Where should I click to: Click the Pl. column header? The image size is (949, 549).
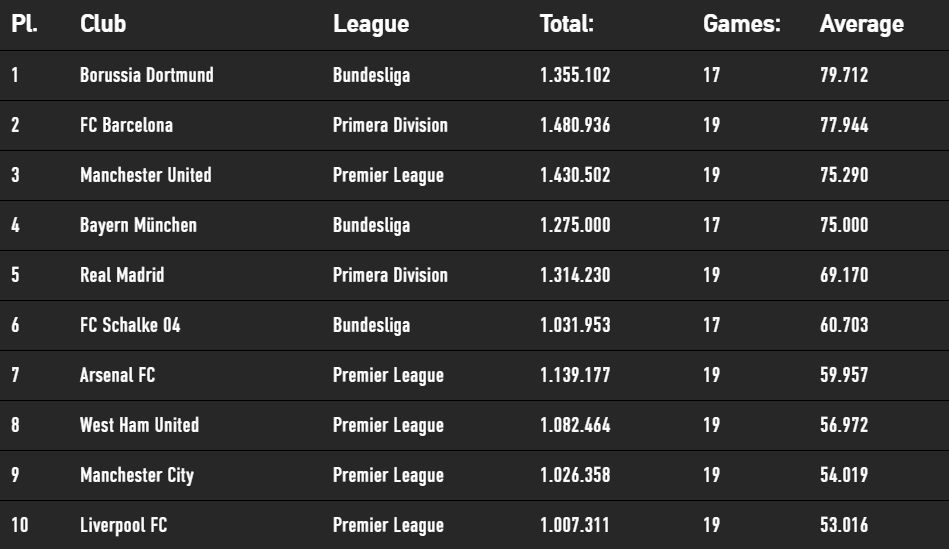[x=24, y=24]
